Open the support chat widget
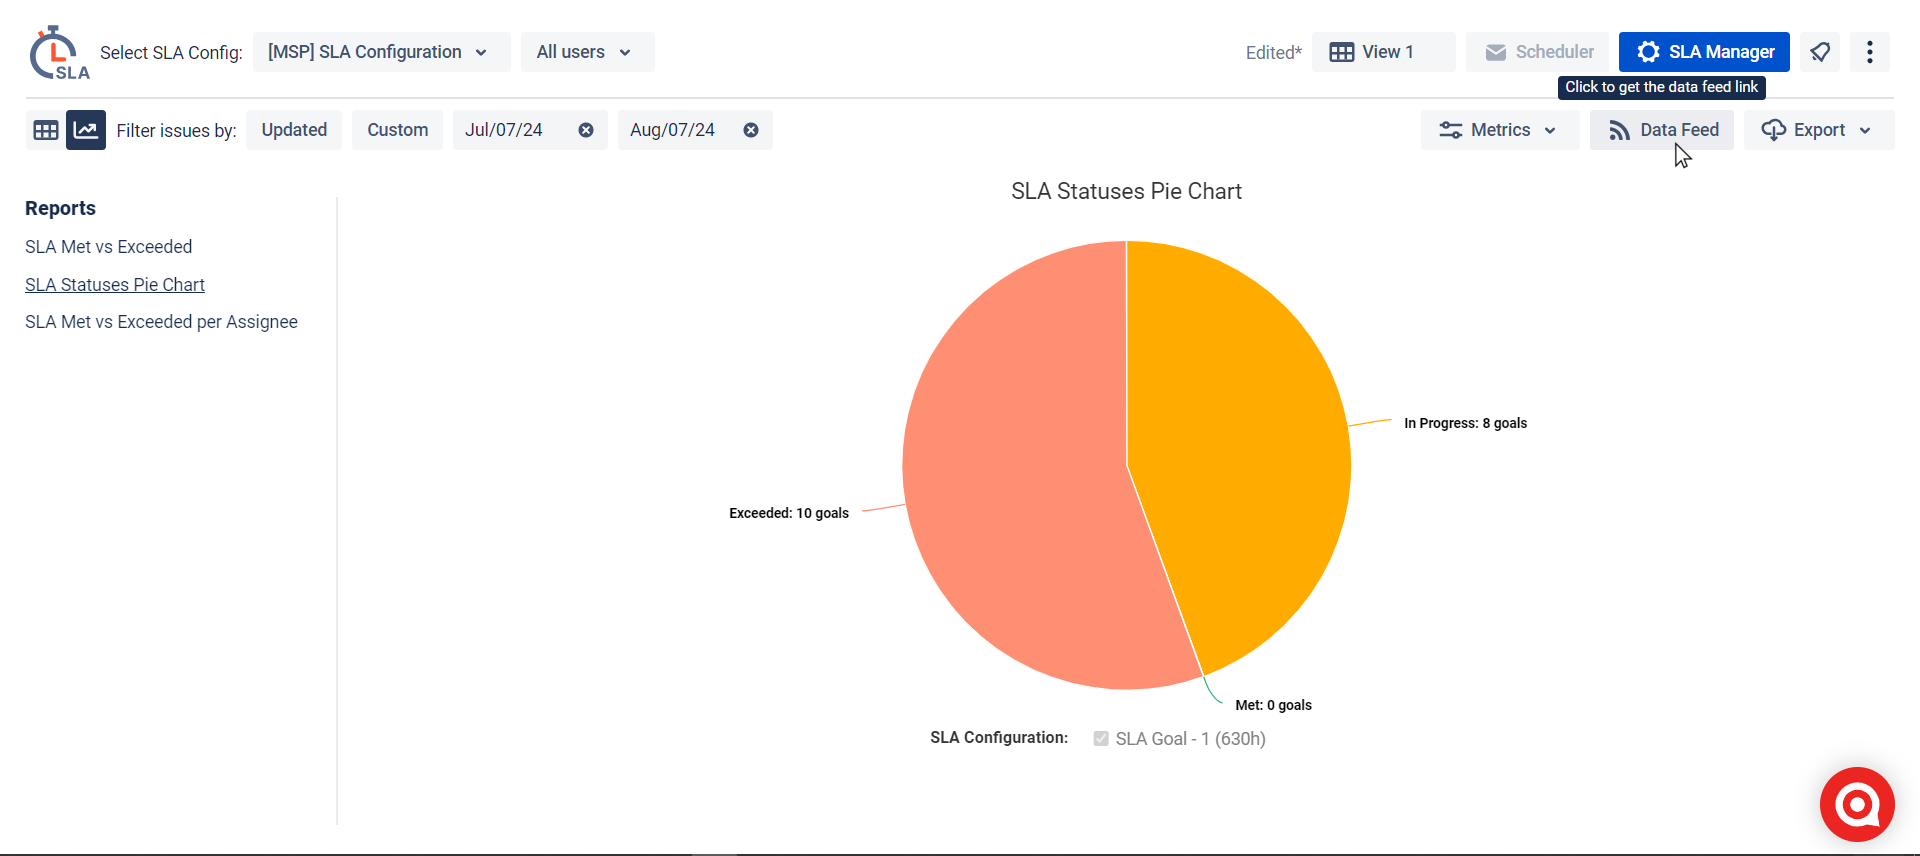 pos(1857,804)
